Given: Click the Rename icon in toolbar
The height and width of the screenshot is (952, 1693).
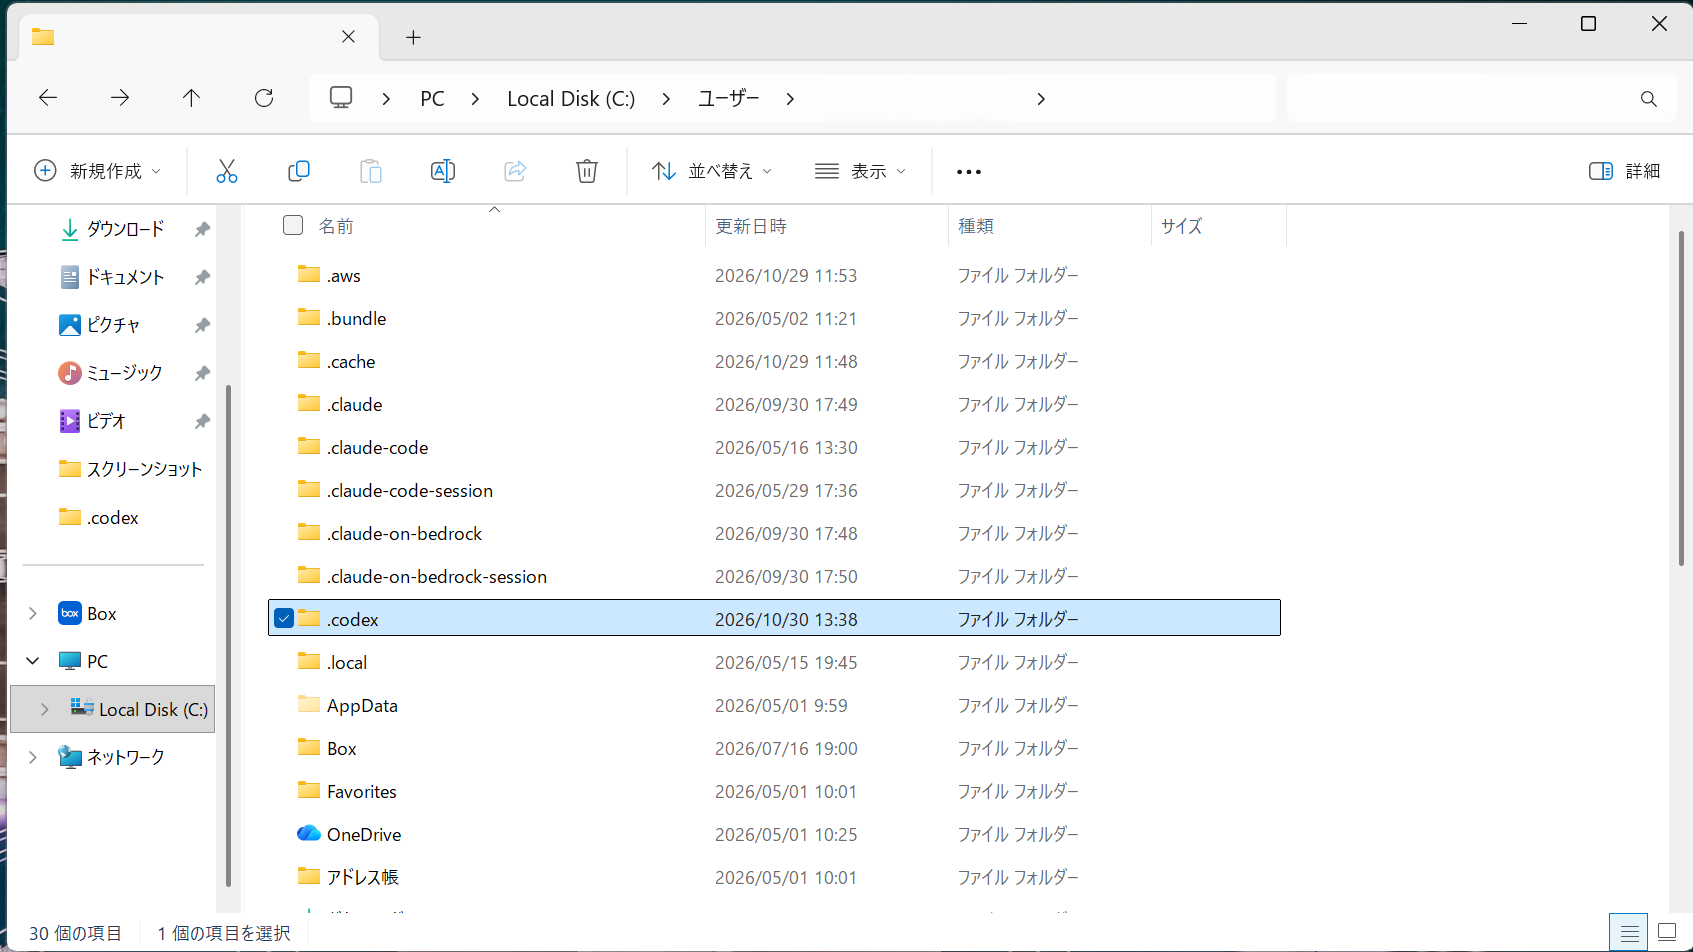Looking at the screenshot, I should click(x=443, y=171).
